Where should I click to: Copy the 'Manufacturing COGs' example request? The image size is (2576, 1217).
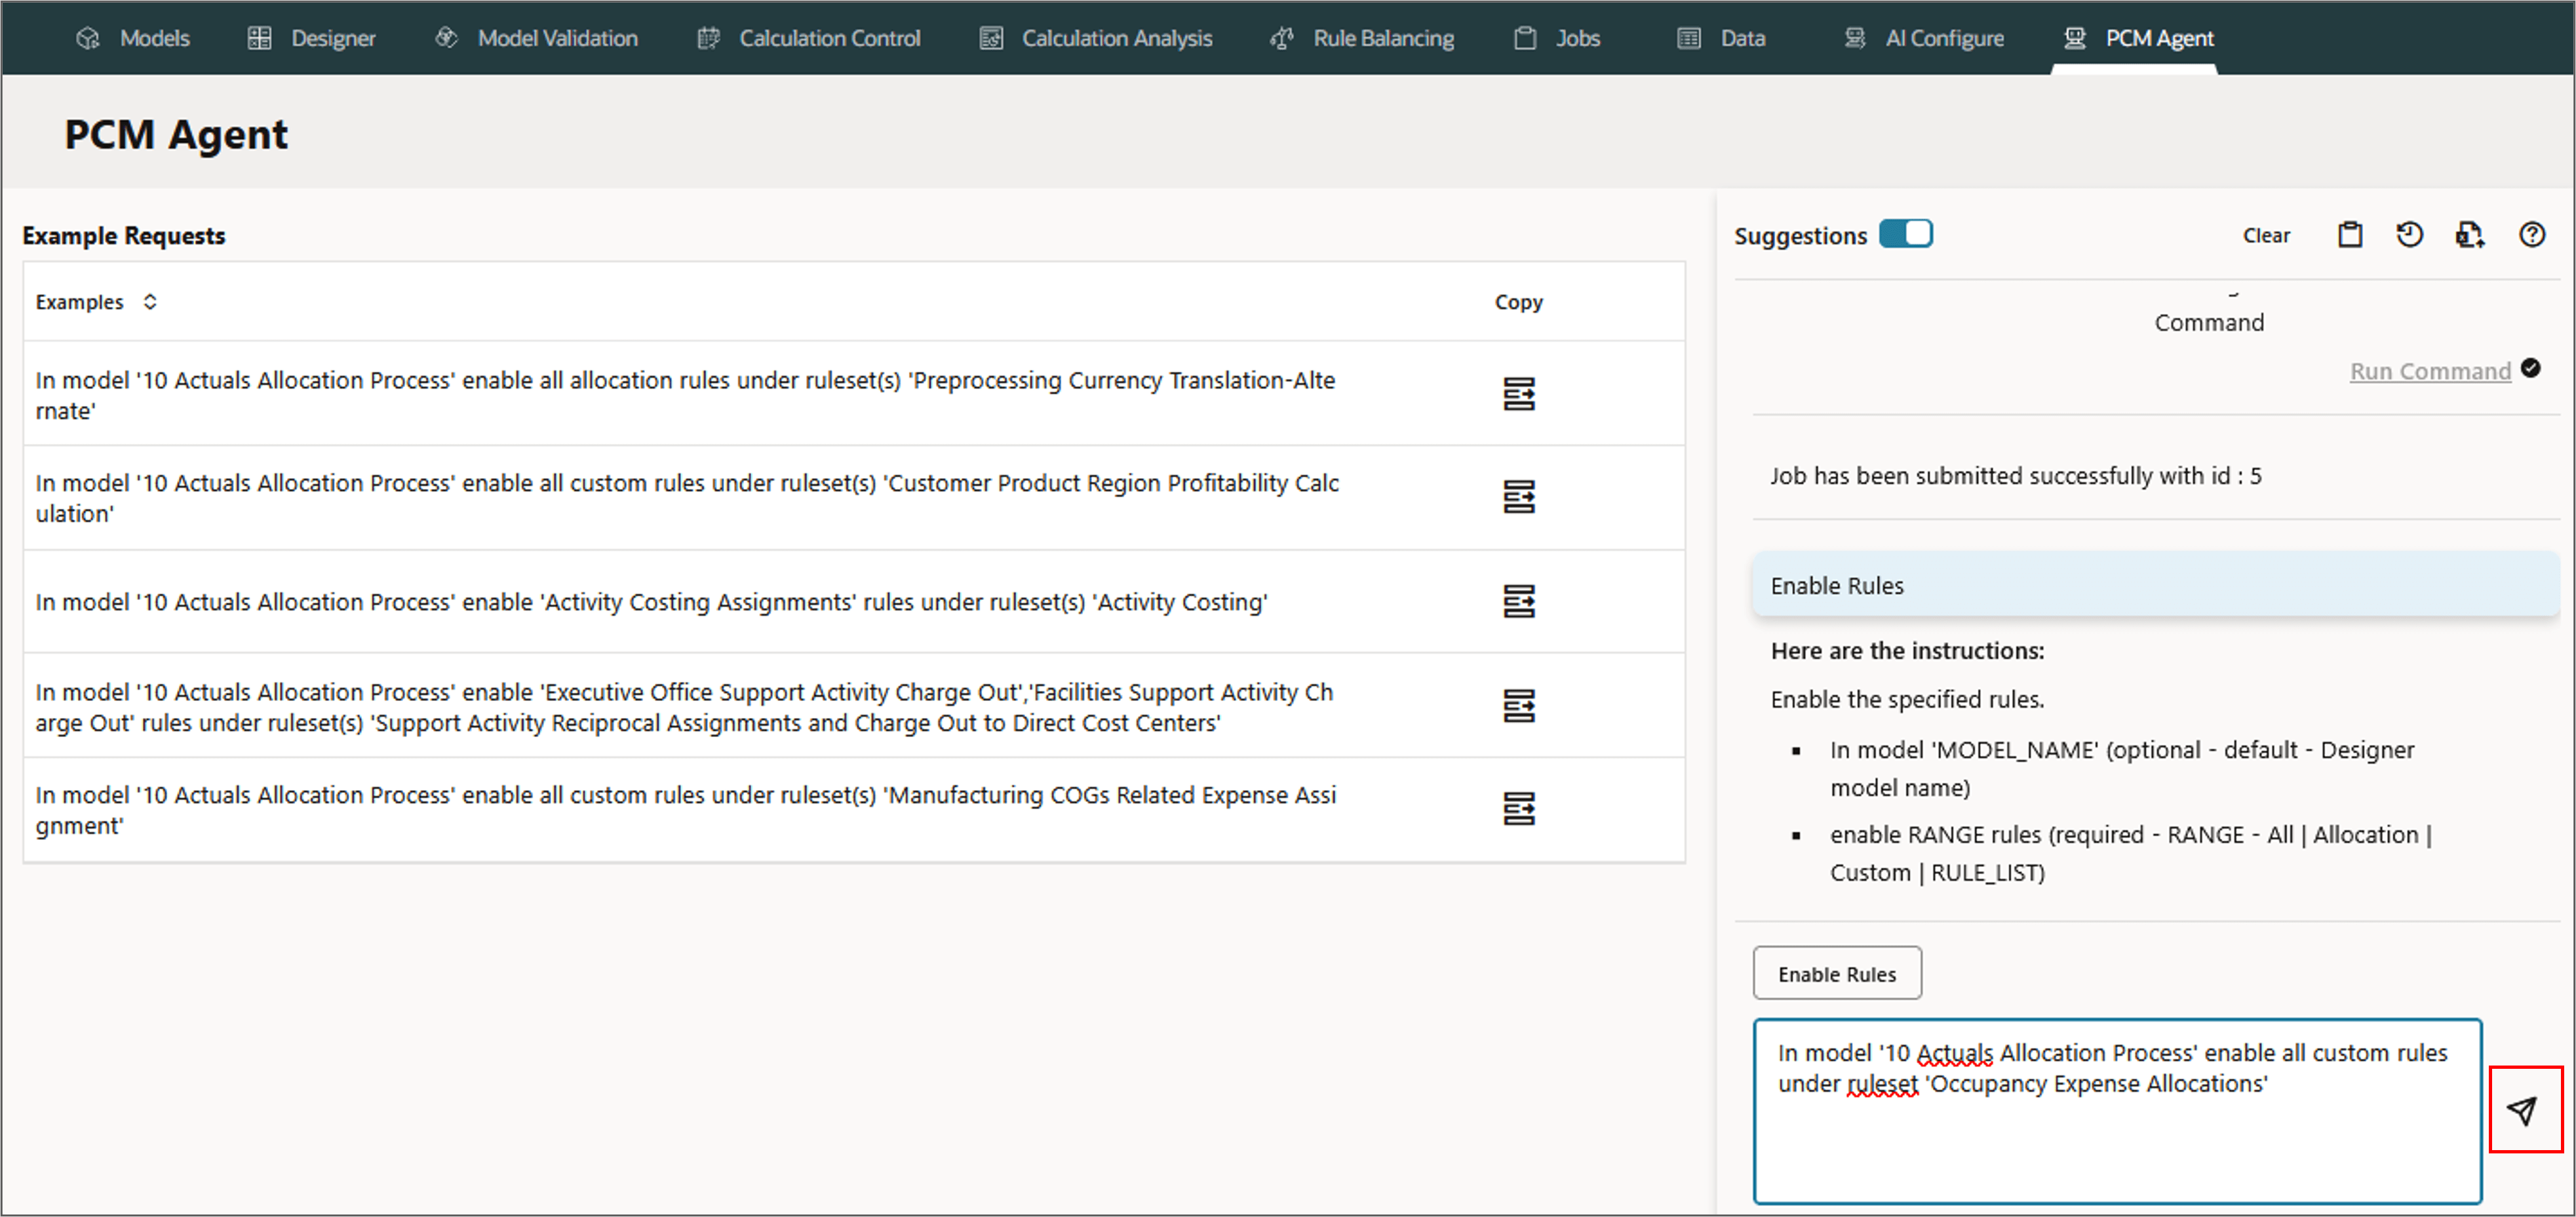(x=1518, y=809)
